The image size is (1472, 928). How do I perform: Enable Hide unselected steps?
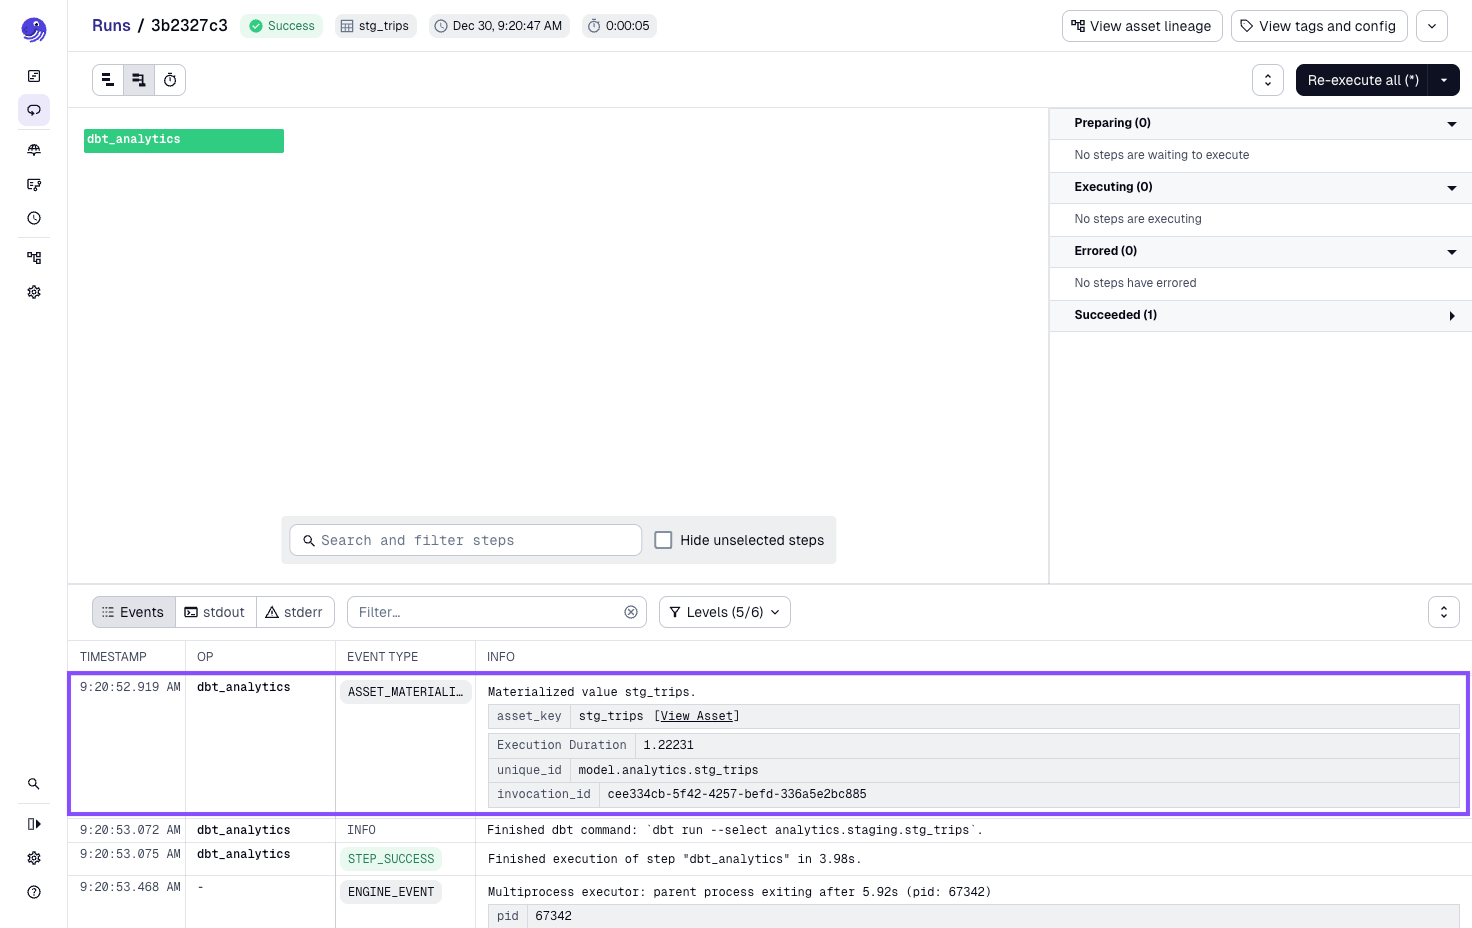tap(663, 539)
